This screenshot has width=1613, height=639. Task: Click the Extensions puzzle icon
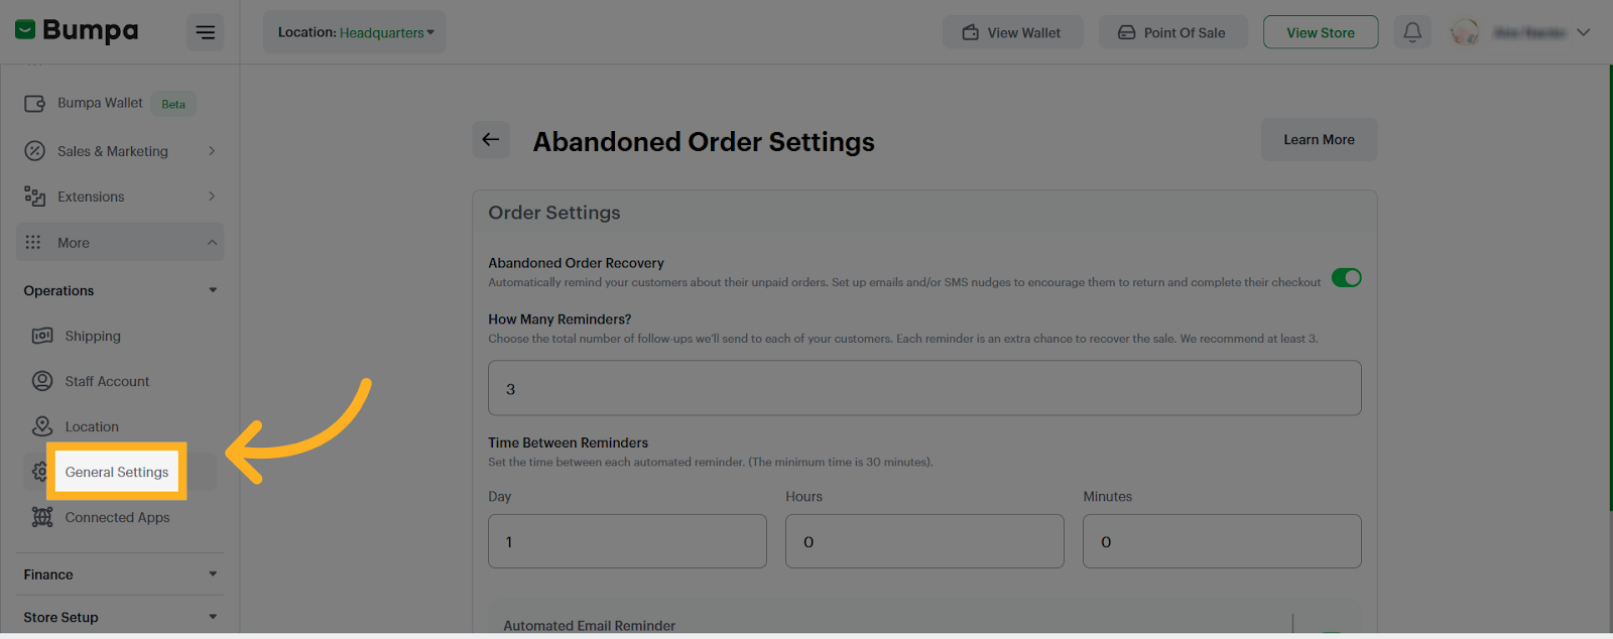tap(33, 196)
